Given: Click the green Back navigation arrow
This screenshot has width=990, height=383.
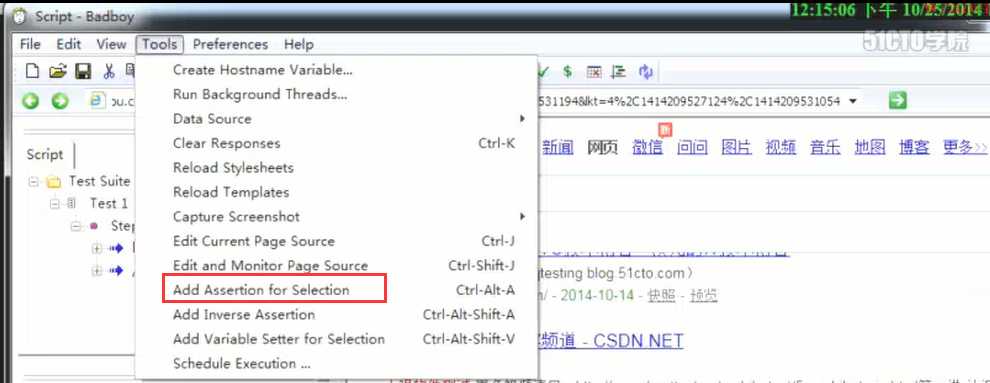Looking at the screenshot, I should pos(31,101).
